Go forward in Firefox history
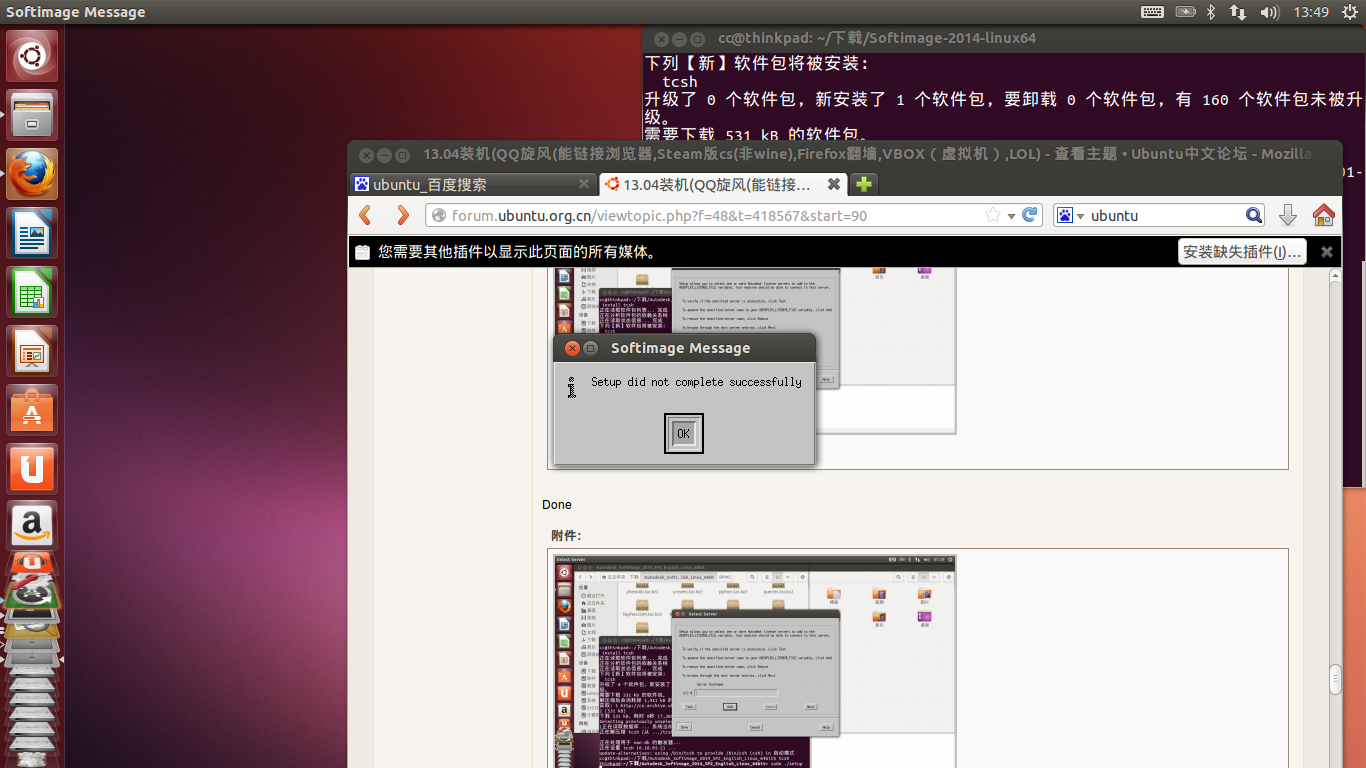Image resolution: width=1366 pixels, height=768 pixels. tap(402, 215)
